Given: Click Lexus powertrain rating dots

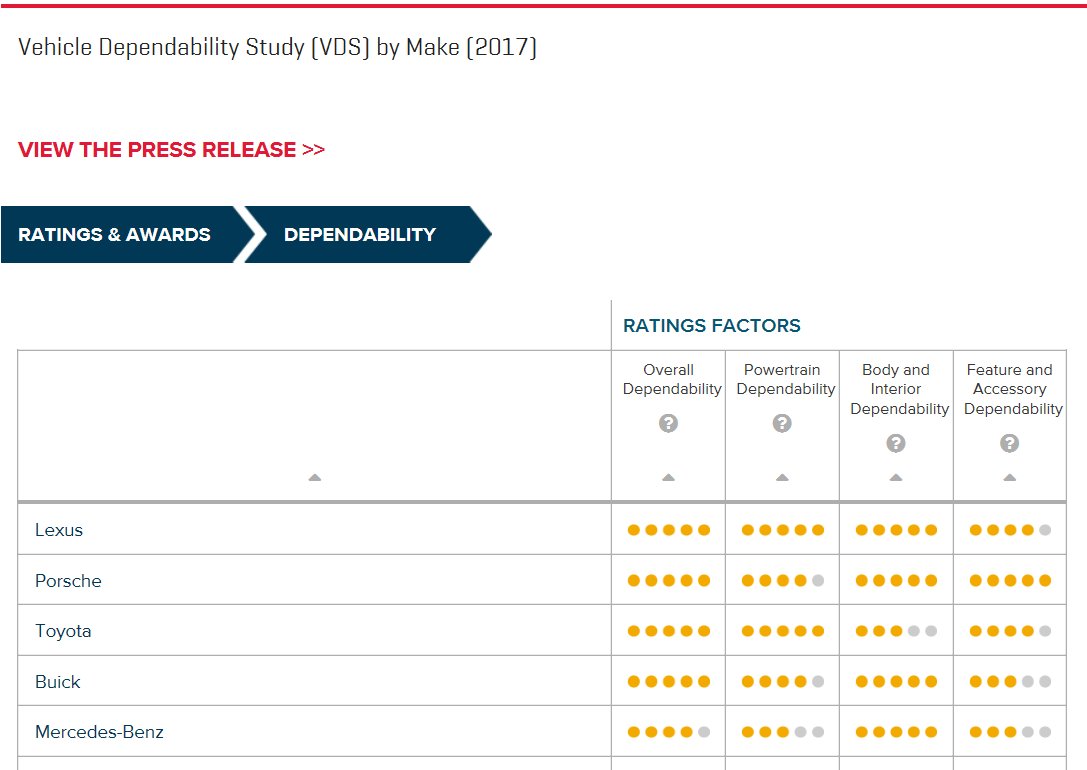Looking at the screenshot, I should 783,530.
